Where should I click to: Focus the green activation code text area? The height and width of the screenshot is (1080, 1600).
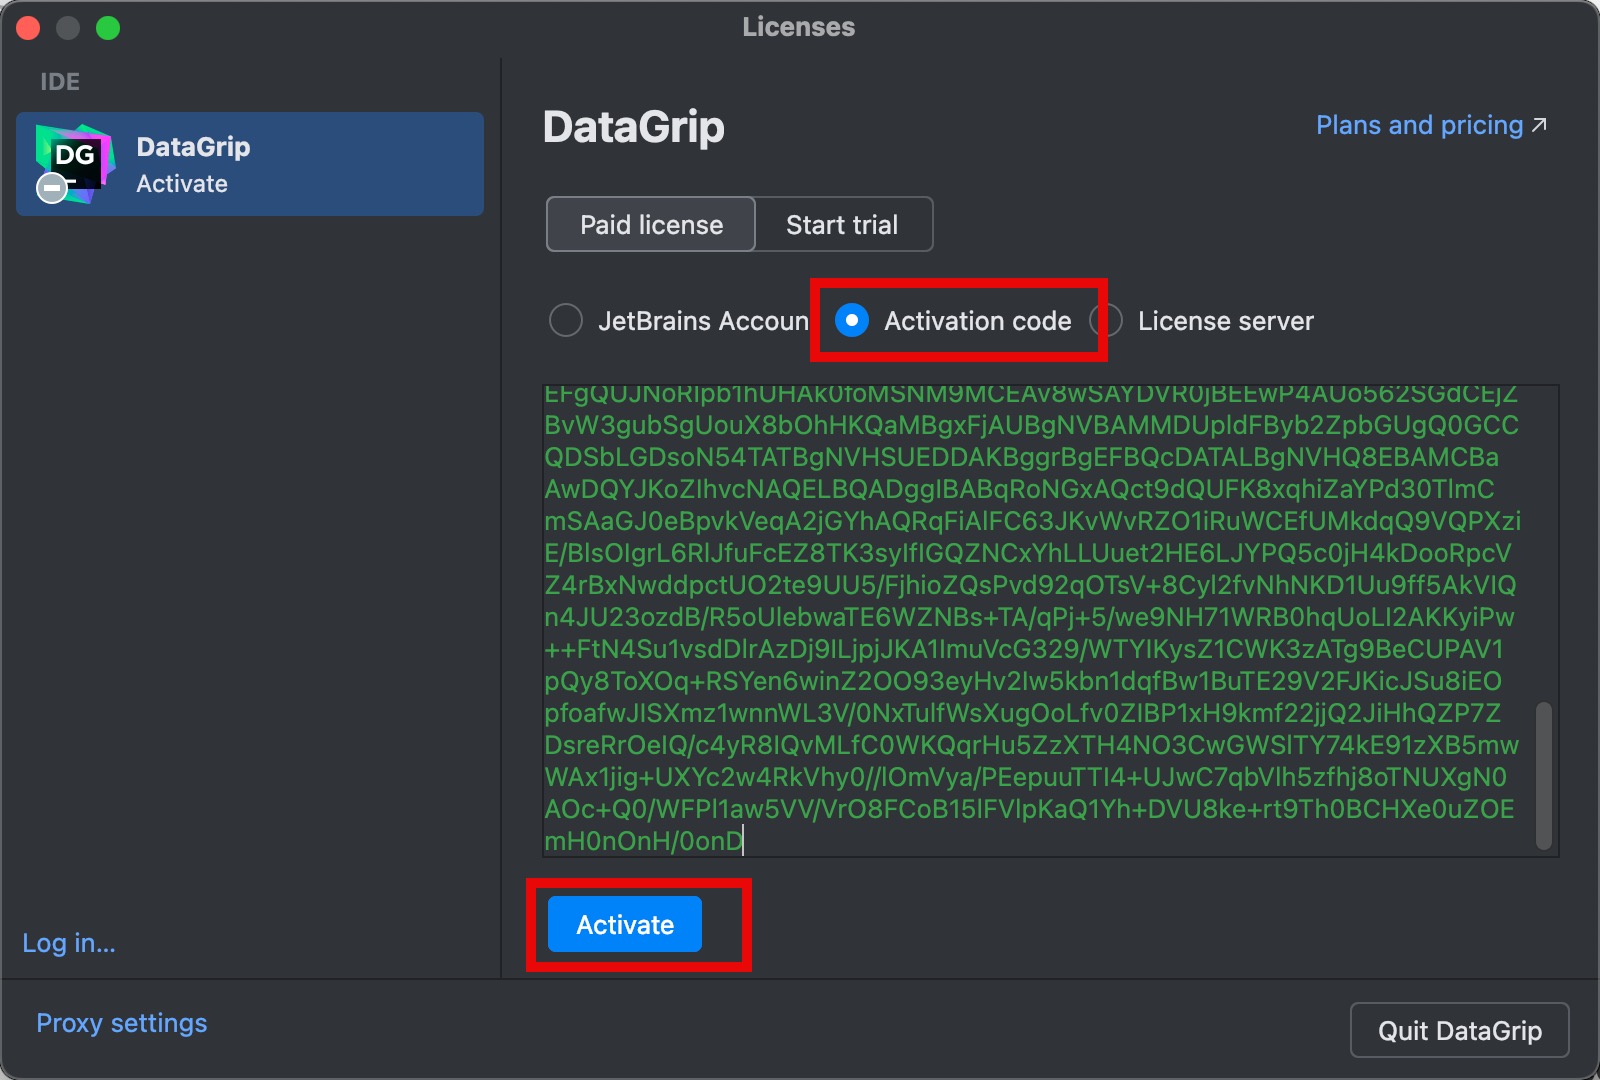(x=1030, y=620)
